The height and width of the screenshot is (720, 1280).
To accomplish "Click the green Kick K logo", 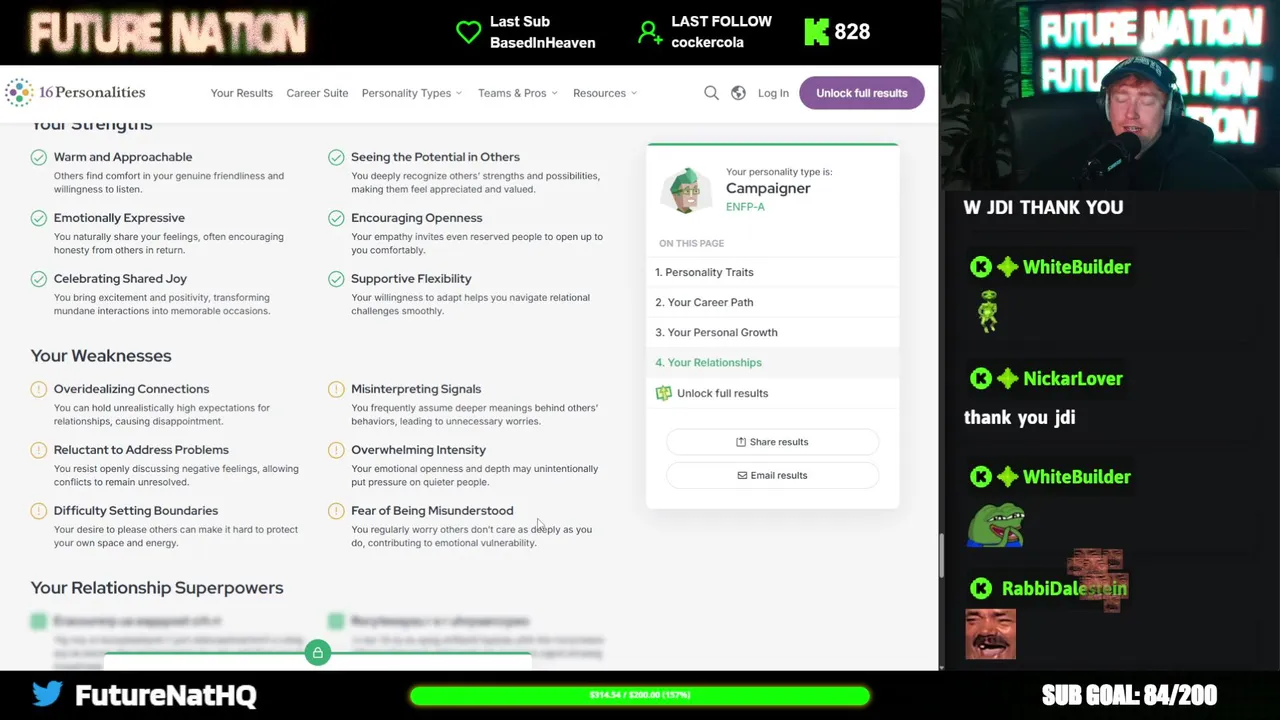I will pos(816,32).
